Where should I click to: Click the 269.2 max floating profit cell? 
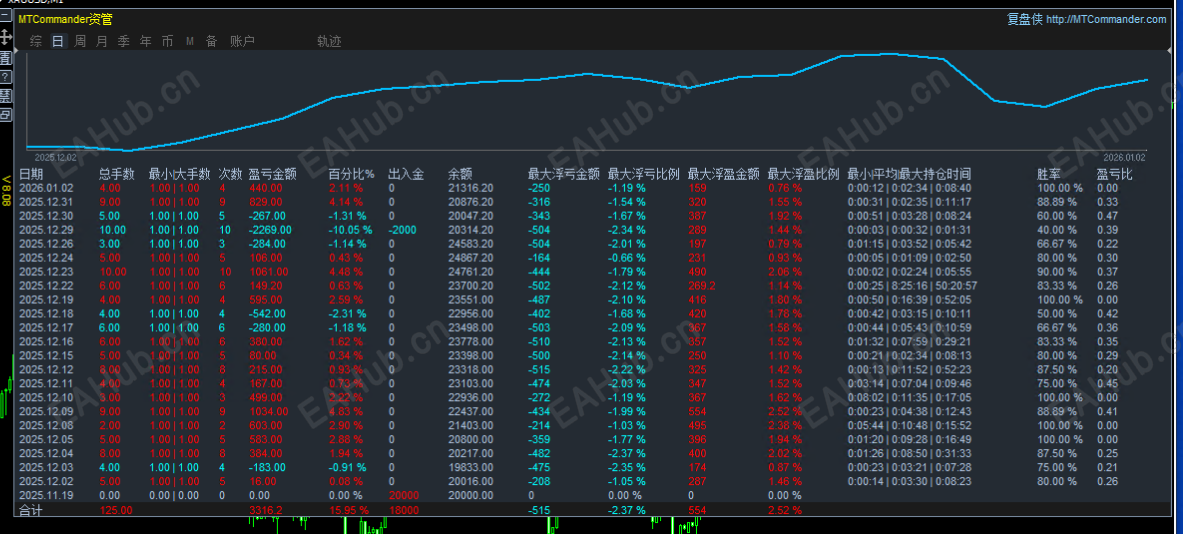tap(702, 286)
